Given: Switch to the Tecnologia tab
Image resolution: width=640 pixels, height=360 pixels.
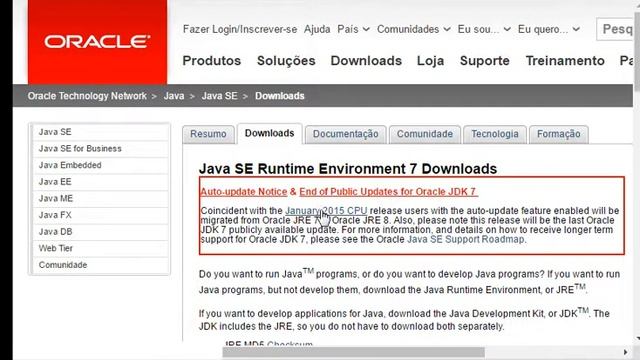Looking at the screenshot, I should point(495,134).
